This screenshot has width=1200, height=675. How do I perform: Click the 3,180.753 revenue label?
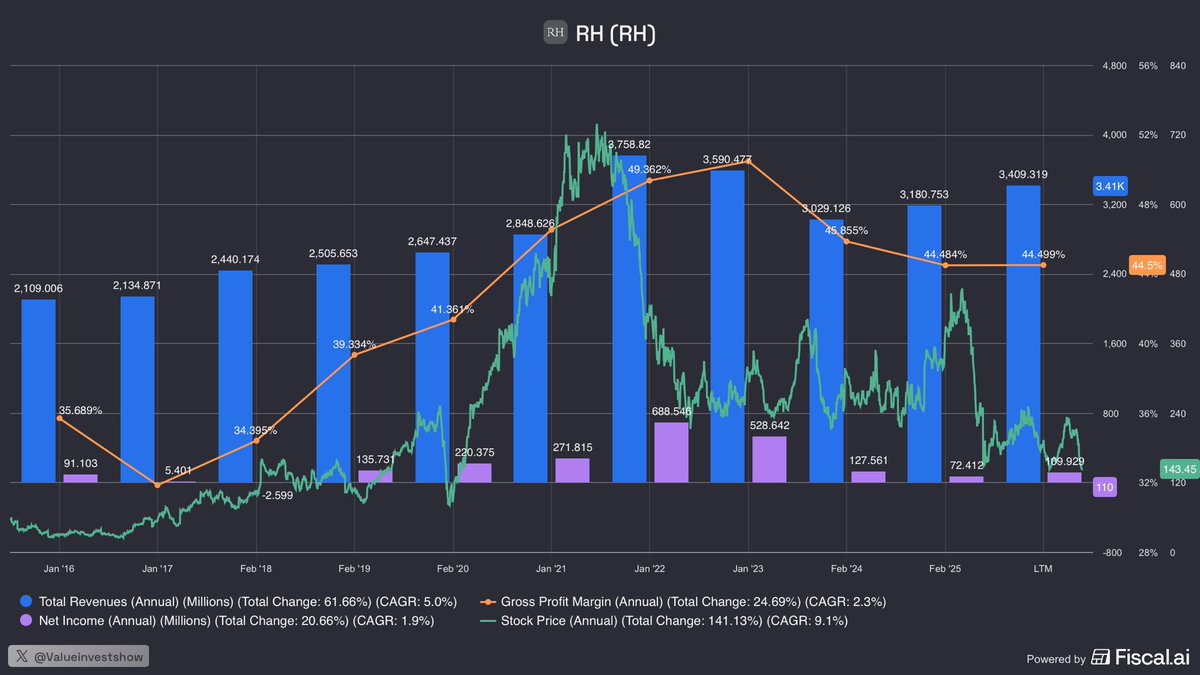coord(924,194)
